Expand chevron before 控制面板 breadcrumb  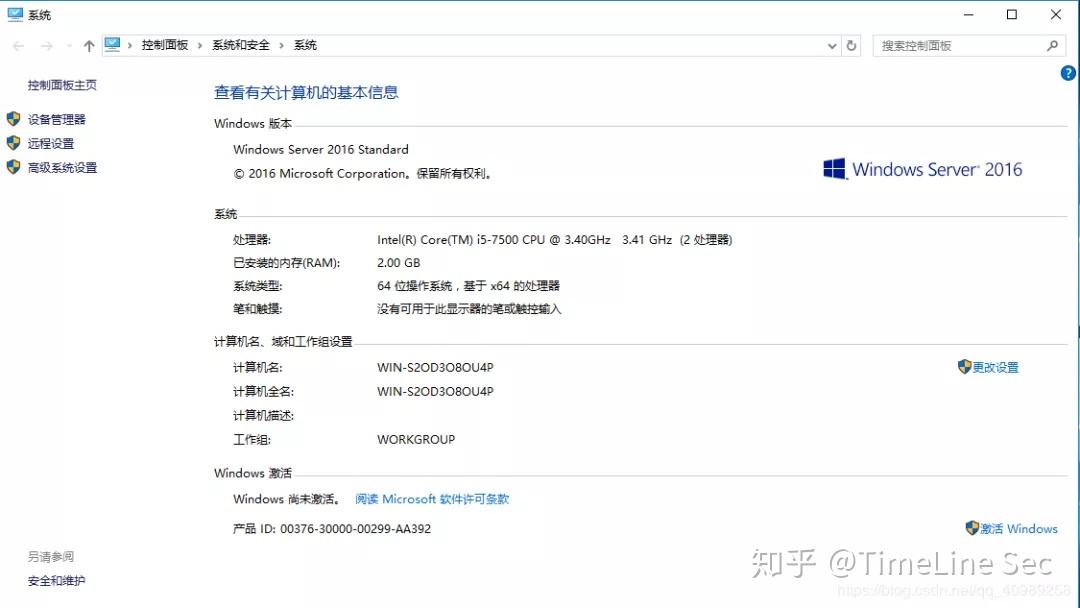tap(129, 45)
